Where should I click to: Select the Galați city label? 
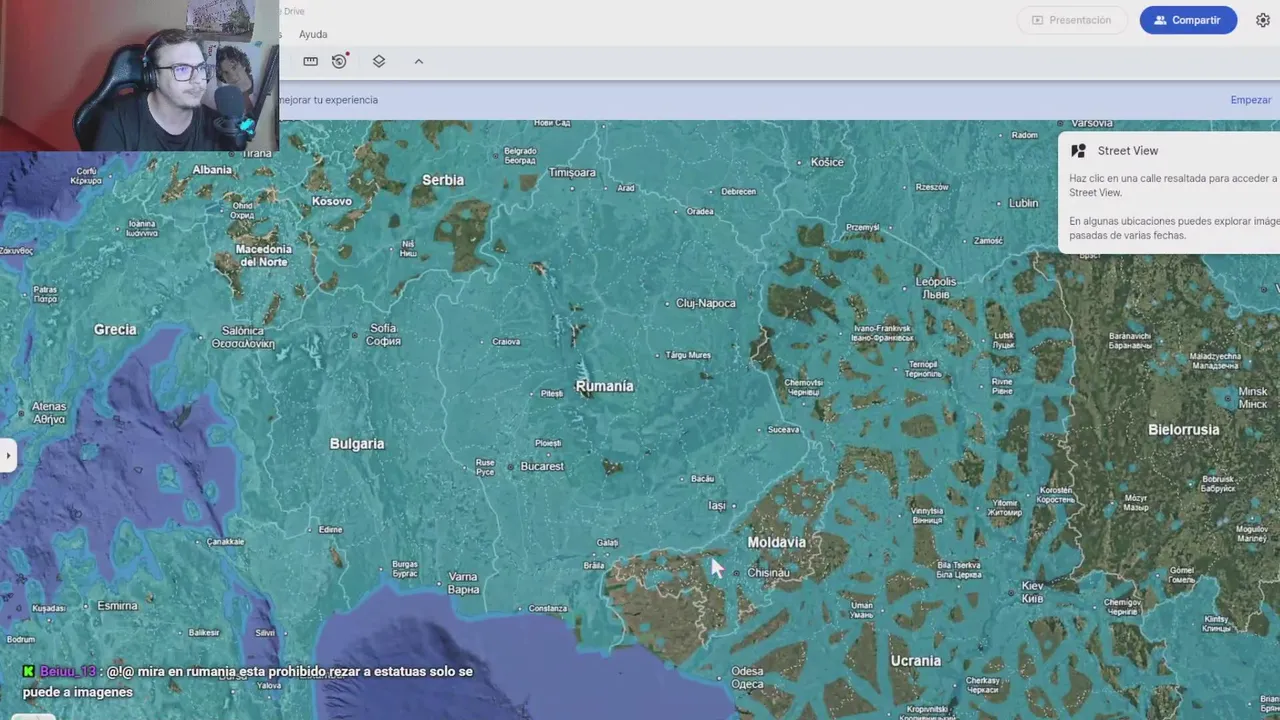[607, 543]
